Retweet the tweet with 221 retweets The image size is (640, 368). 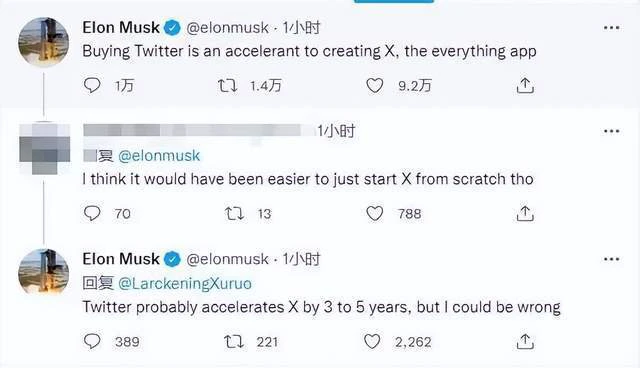point(234,341)
